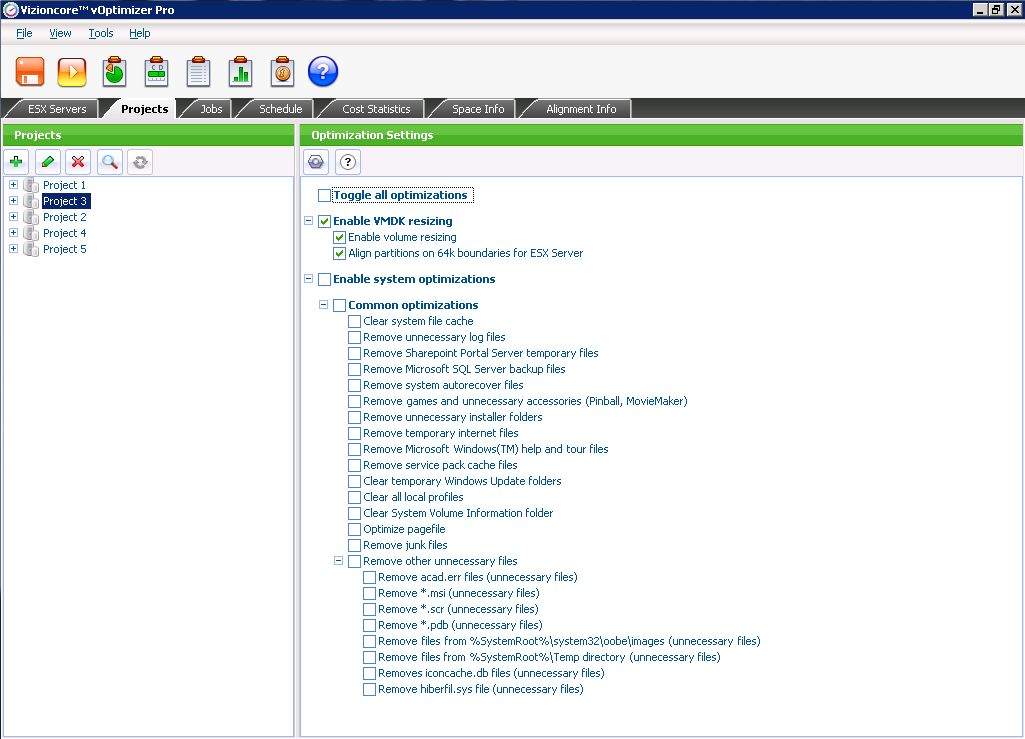Open the pie chart clipboard report icon
Image resolution: width=1025 pixels, height=739 pixels.
click(x=114, y=71)
